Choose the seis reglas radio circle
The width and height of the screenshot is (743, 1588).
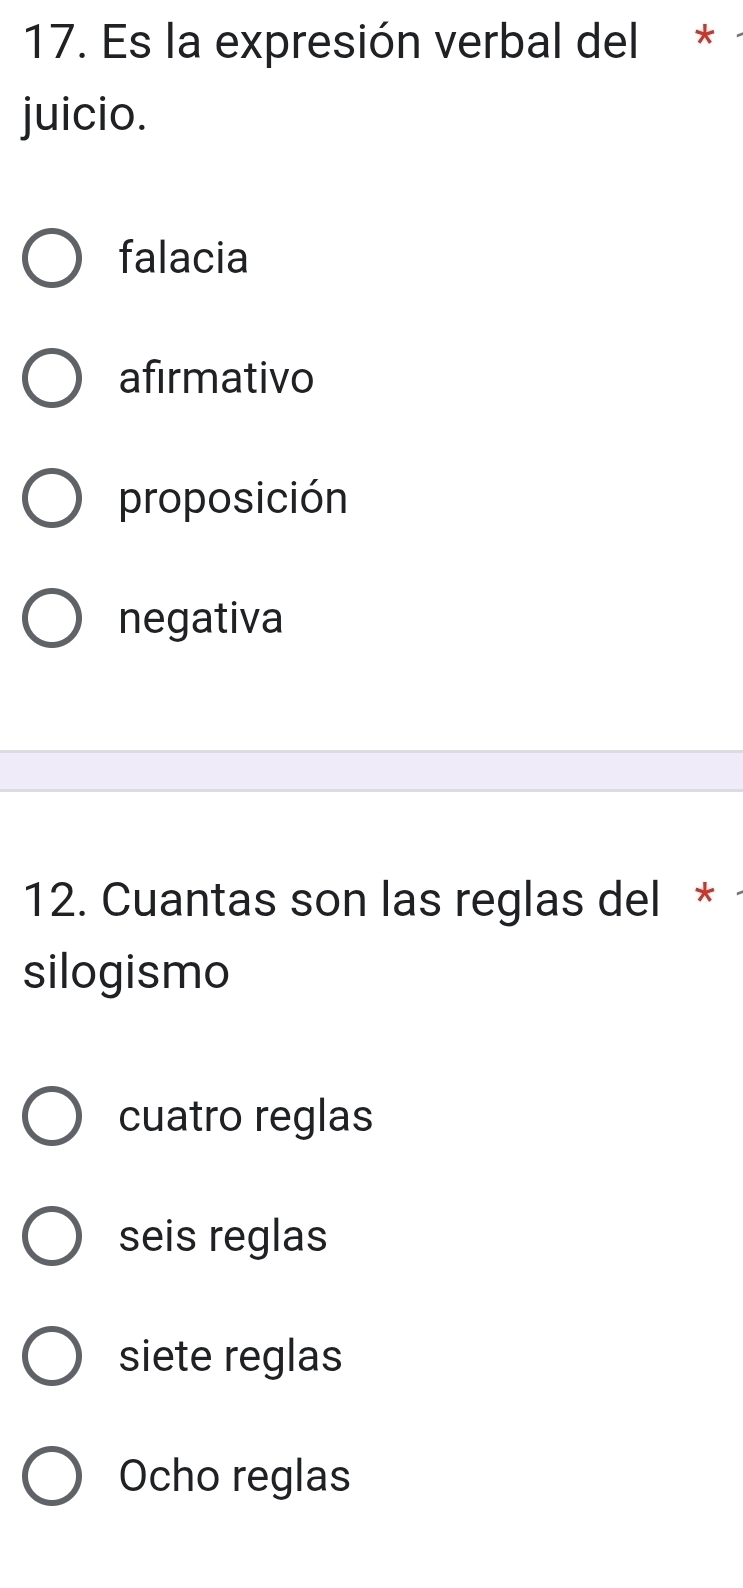pos(51,1237)
